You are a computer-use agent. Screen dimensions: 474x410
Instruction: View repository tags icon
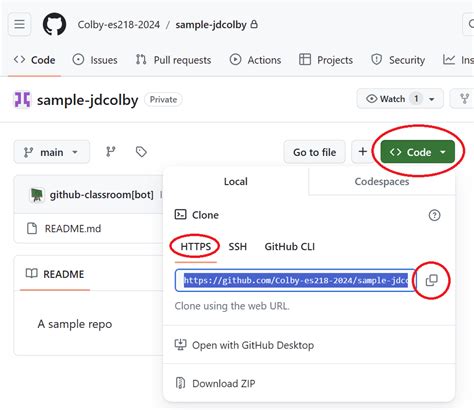pyautogui.click(x=141, y=152)
